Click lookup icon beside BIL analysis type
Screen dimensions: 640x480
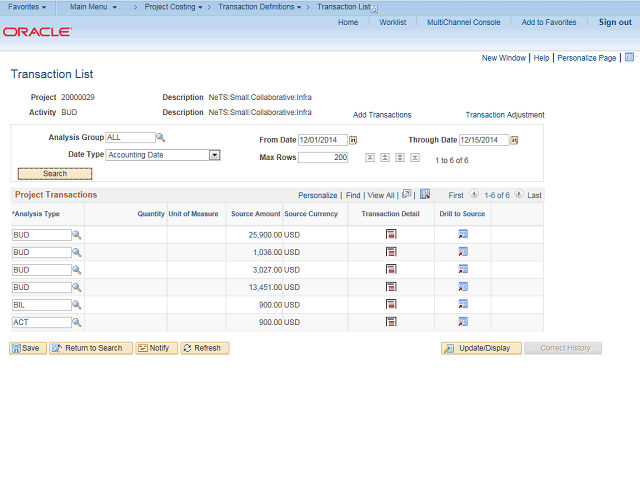(77, 305)
